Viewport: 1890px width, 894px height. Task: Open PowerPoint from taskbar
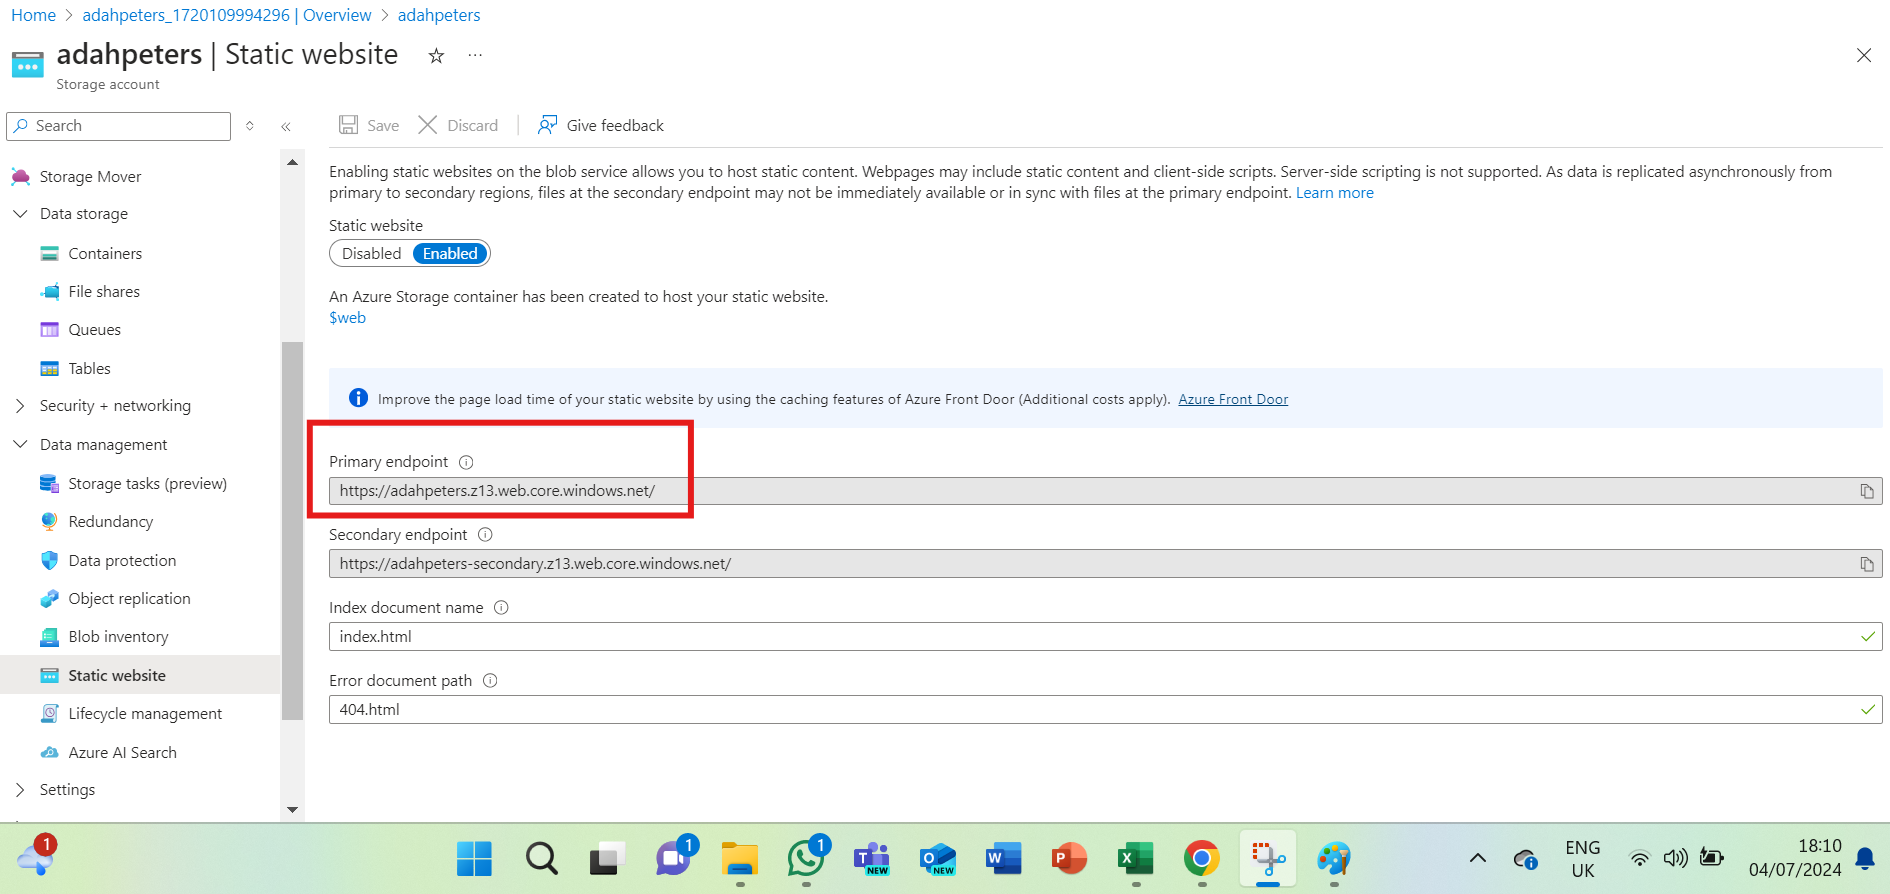(x=1069, y=859)
